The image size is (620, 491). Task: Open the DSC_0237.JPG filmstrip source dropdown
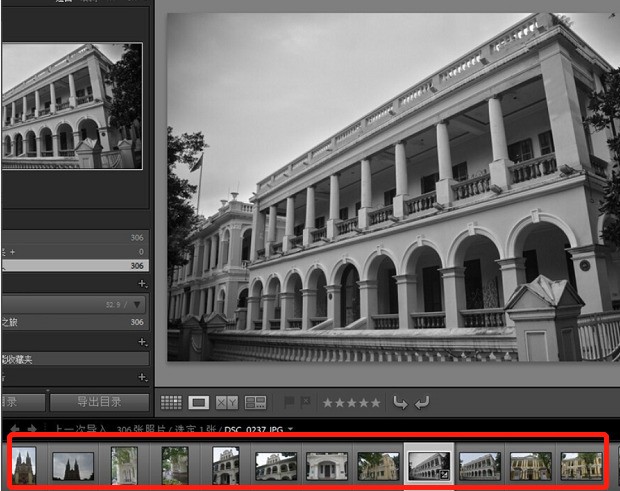click(291, 428)
